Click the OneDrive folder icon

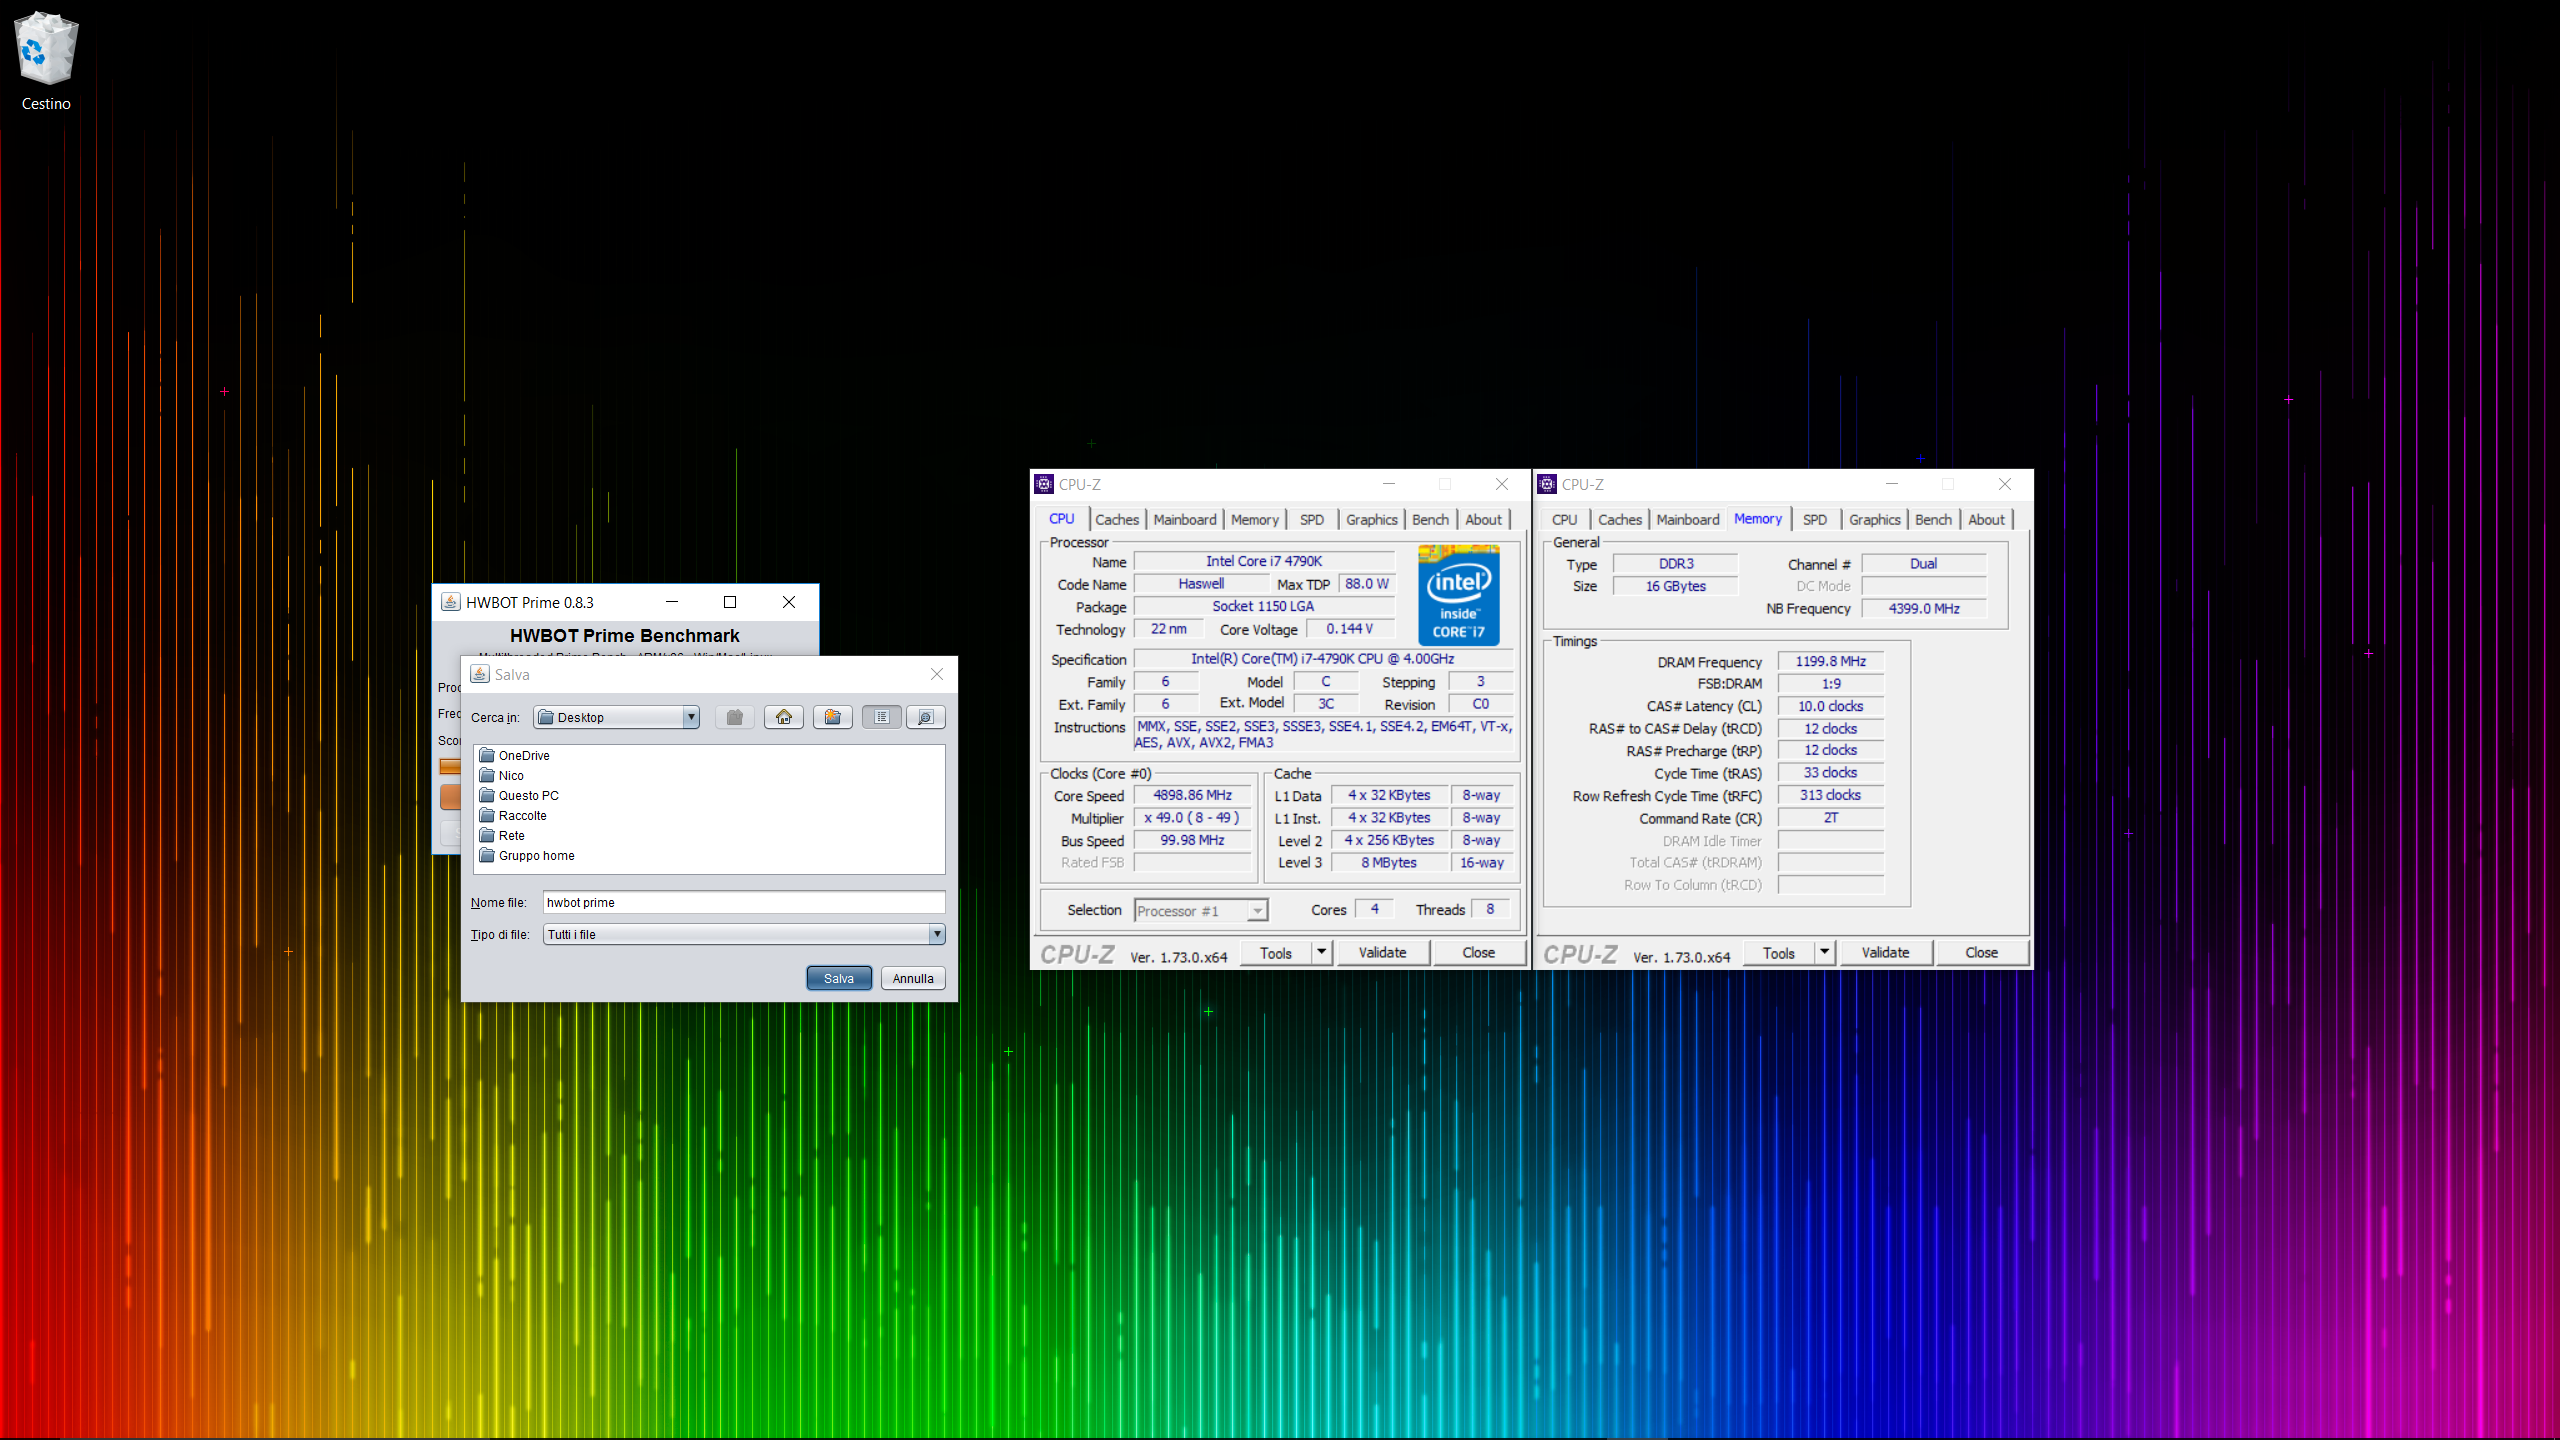click(487, 755)
